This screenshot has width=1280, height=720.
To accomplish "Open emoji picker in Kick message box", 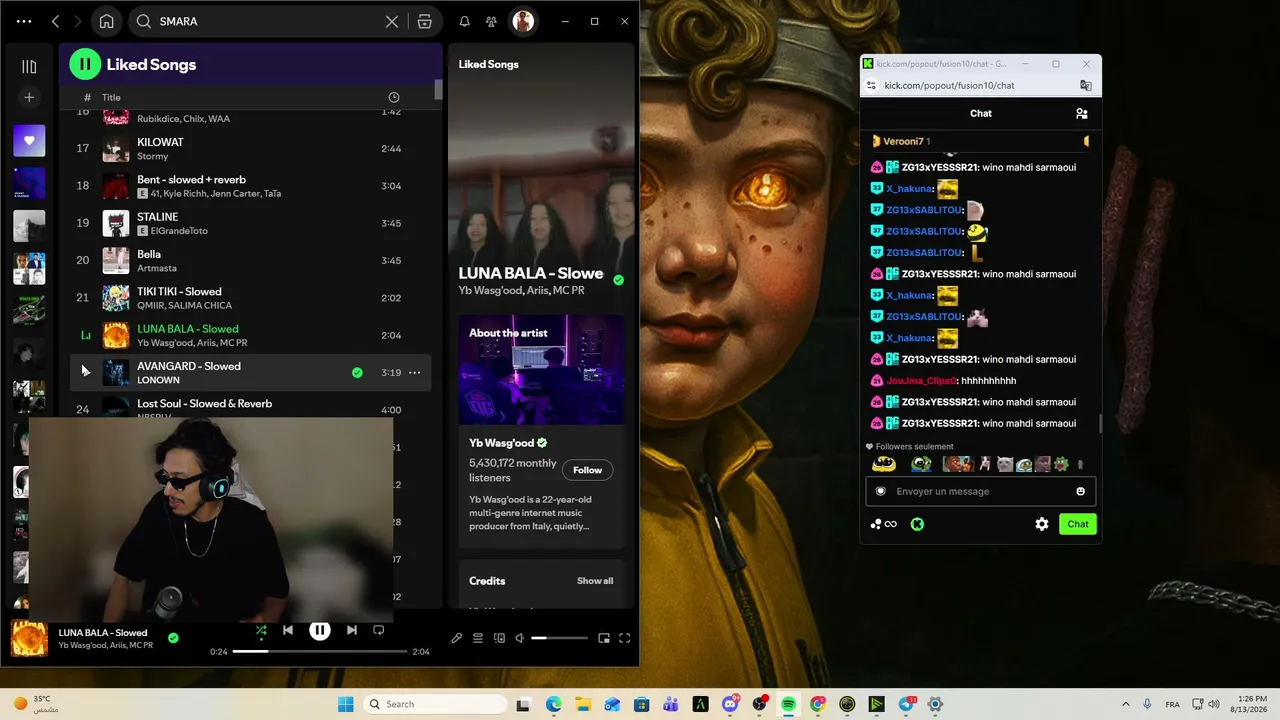I will [1080, 491].
